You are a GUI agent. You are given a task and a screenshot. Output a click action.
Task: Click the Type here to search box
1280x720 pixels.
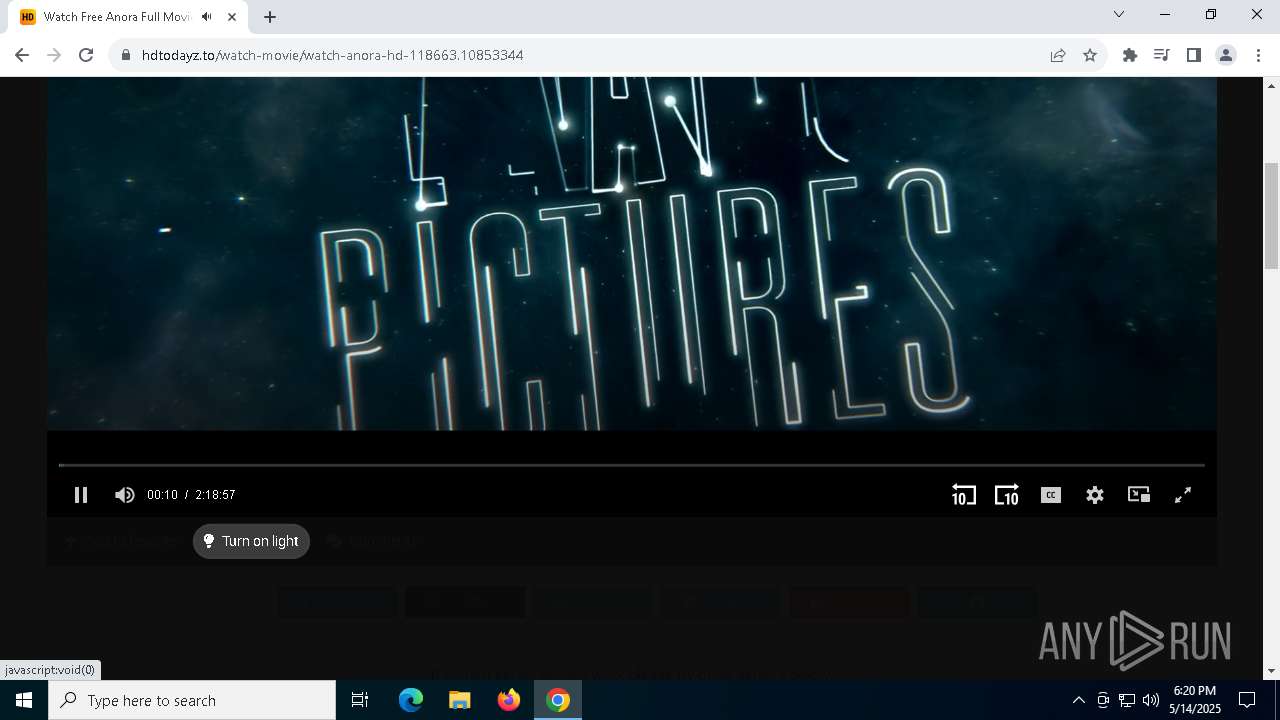[192, 700]
